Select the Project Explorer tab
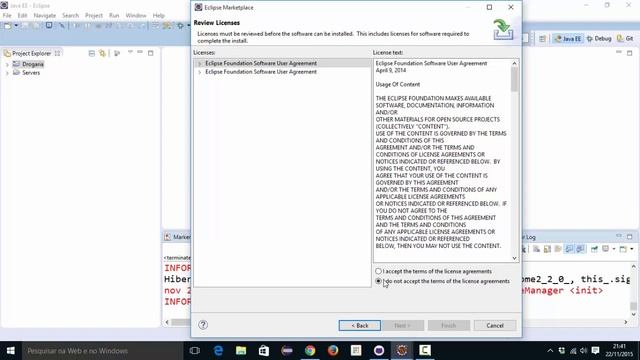 pos(32,53)
